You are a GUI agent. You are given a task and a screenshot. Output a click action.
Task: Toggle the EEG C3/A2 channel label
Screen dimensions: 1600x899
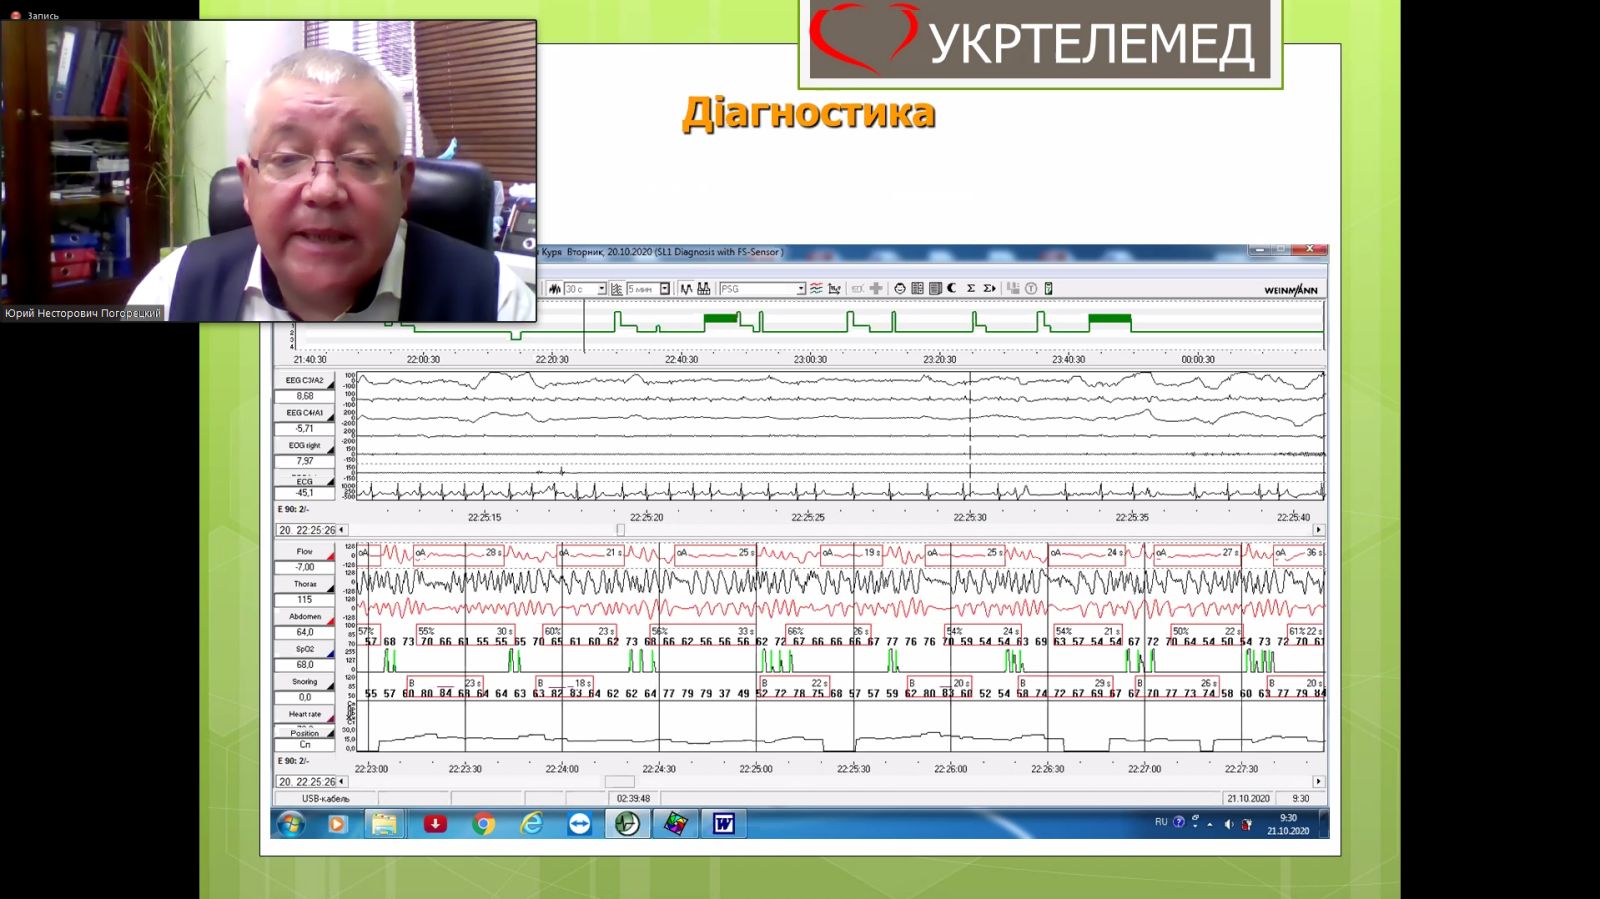point(305,380)
